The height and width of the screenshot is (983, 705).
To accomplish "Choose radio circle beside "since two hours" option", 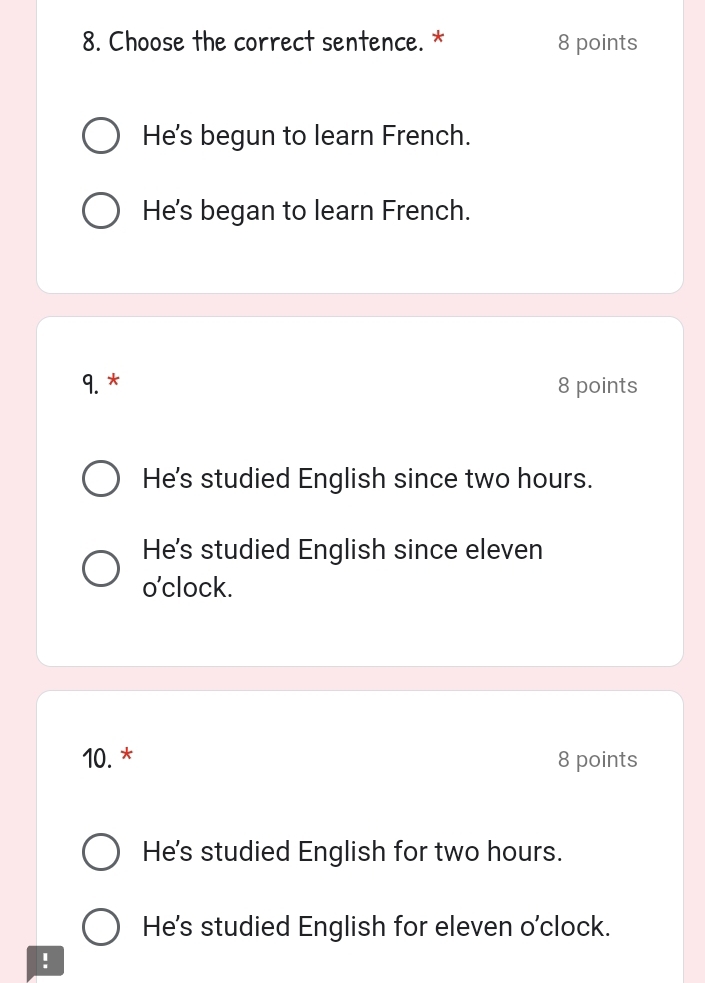I will pos(101,478).
